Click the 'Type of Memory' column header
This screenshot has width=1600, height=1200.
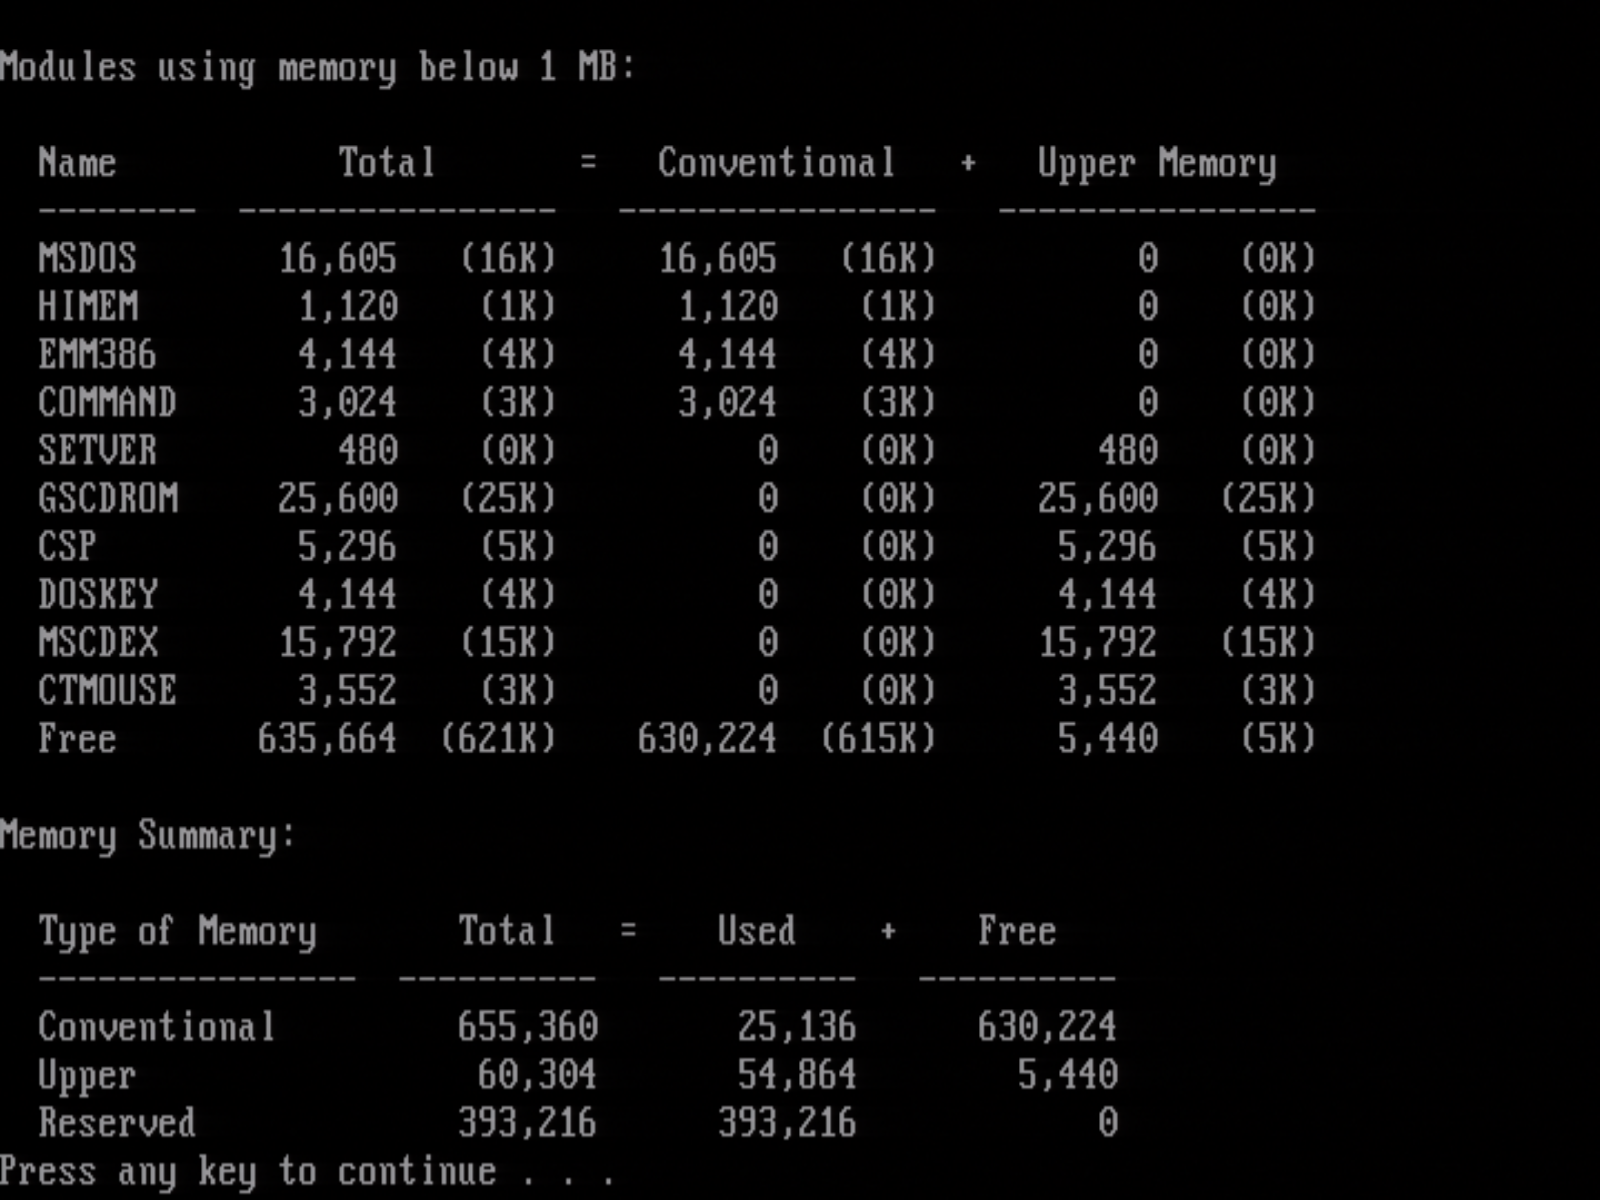(x=177, y=932)
